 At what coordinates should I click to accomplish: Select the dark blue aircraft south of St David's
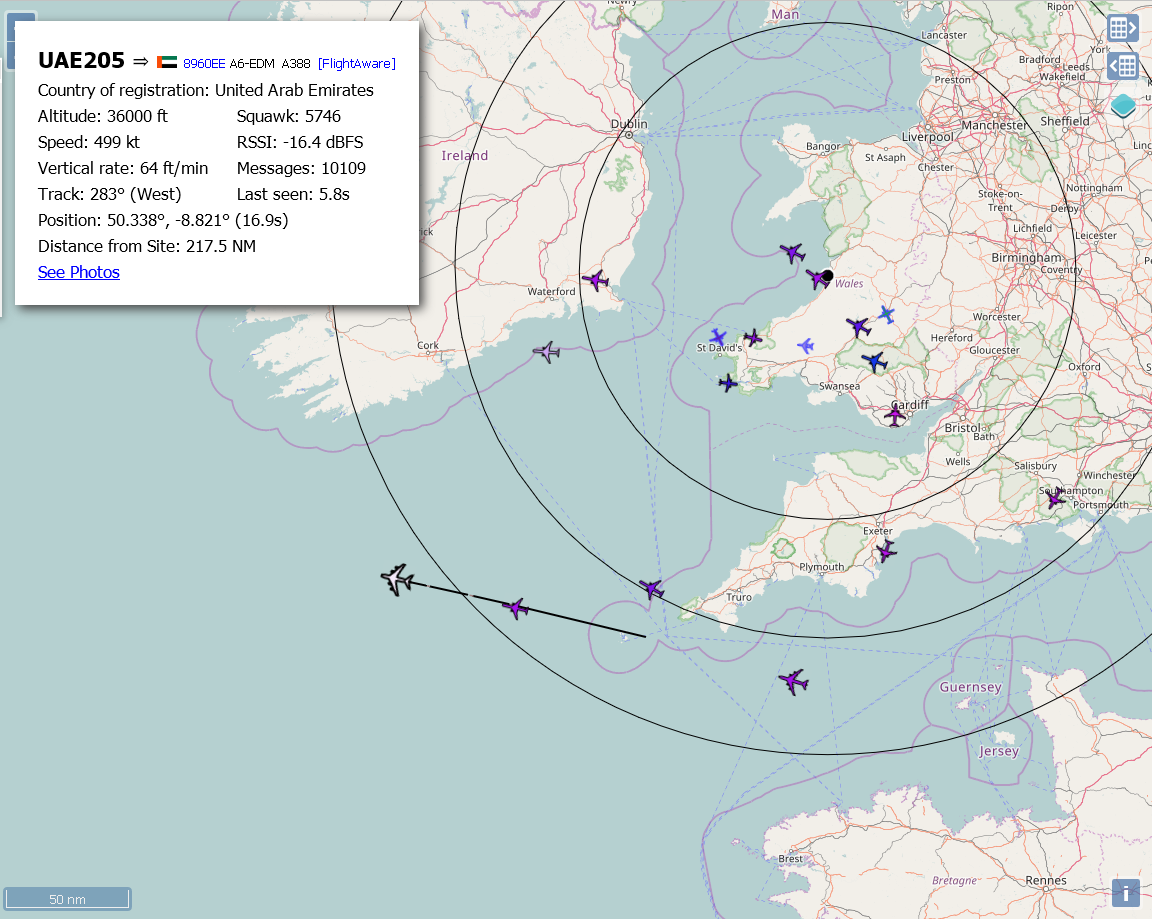728,383
